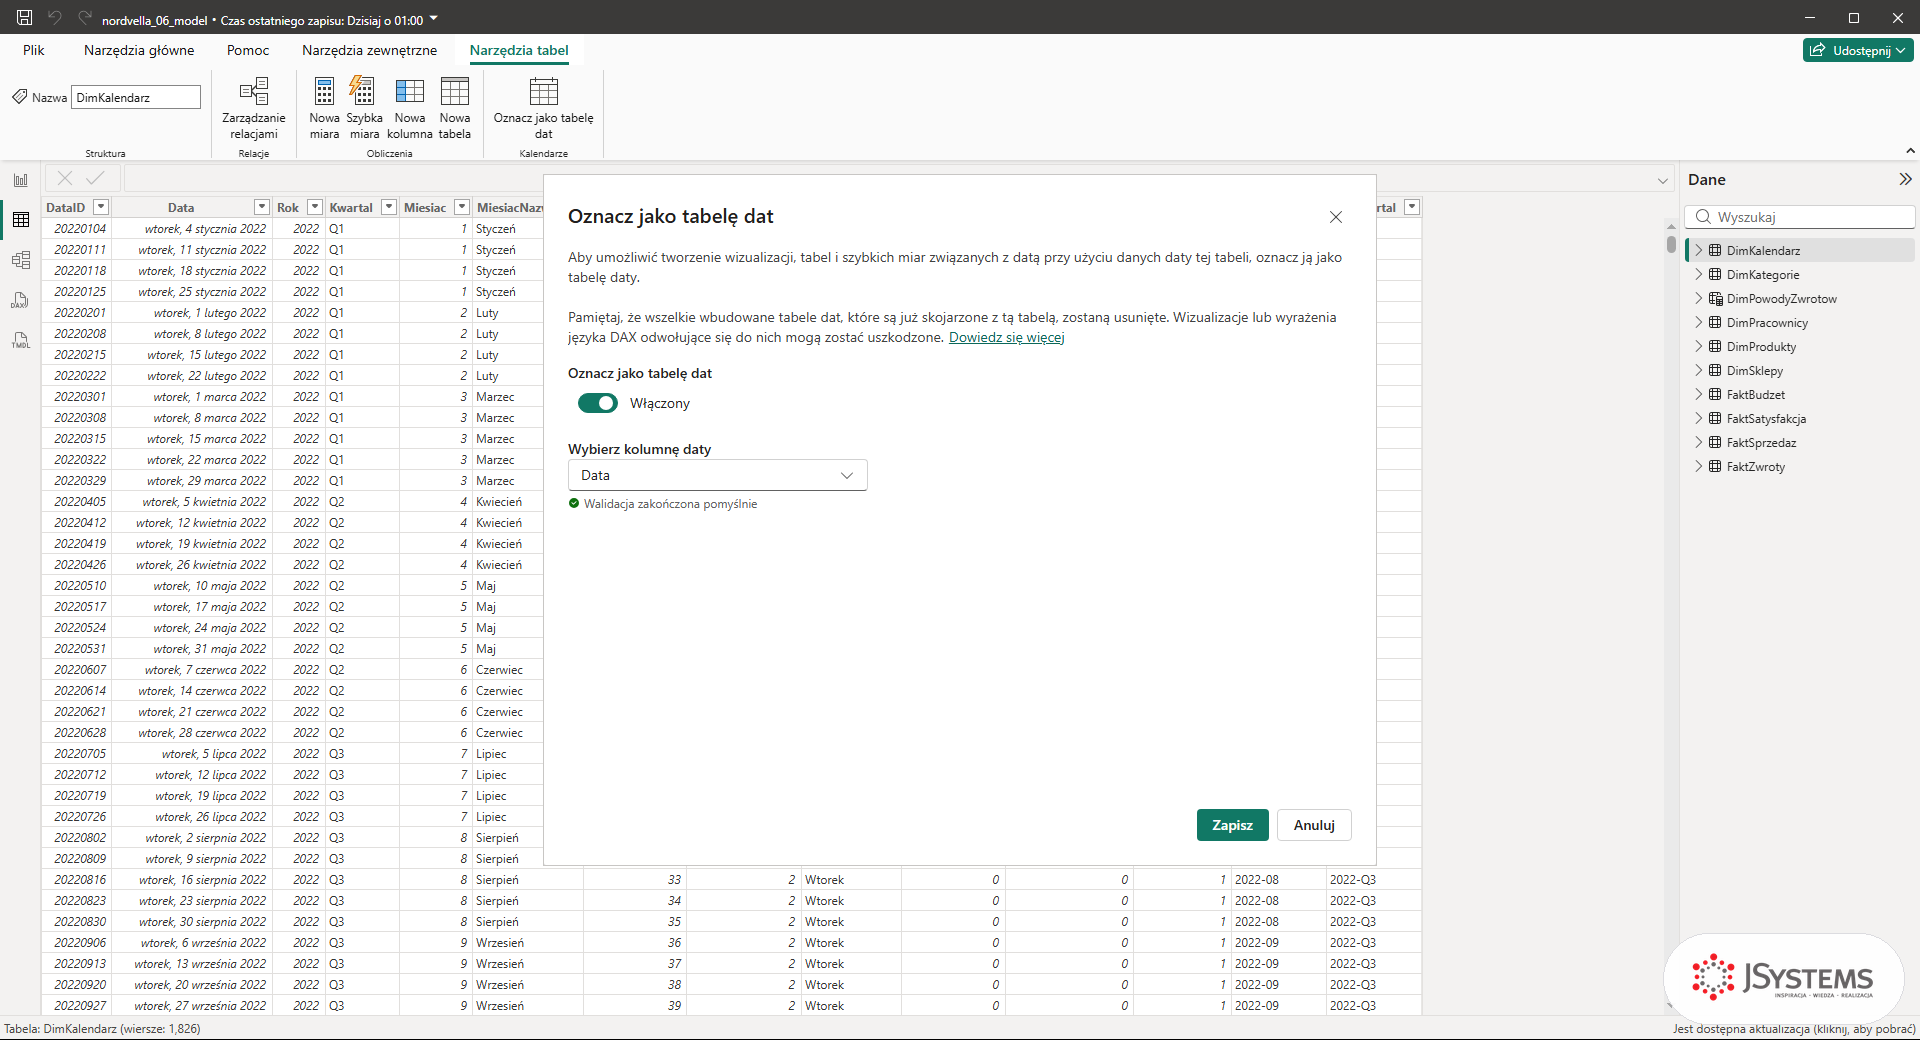Create a Nowa tabela

(455, 108)
